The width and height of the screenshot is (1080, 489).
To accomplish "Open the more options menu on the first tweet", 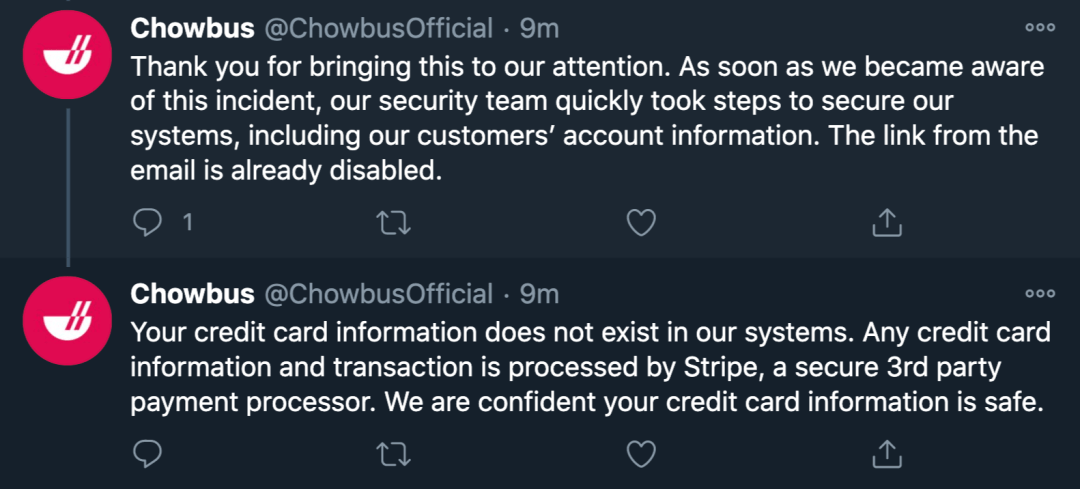I will pos(1041,28).
